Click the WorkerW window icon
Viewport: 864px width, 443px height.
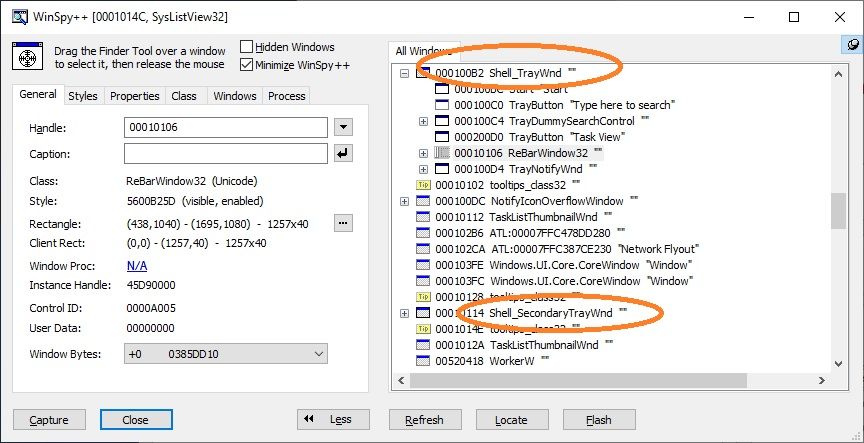coord(423,361)
